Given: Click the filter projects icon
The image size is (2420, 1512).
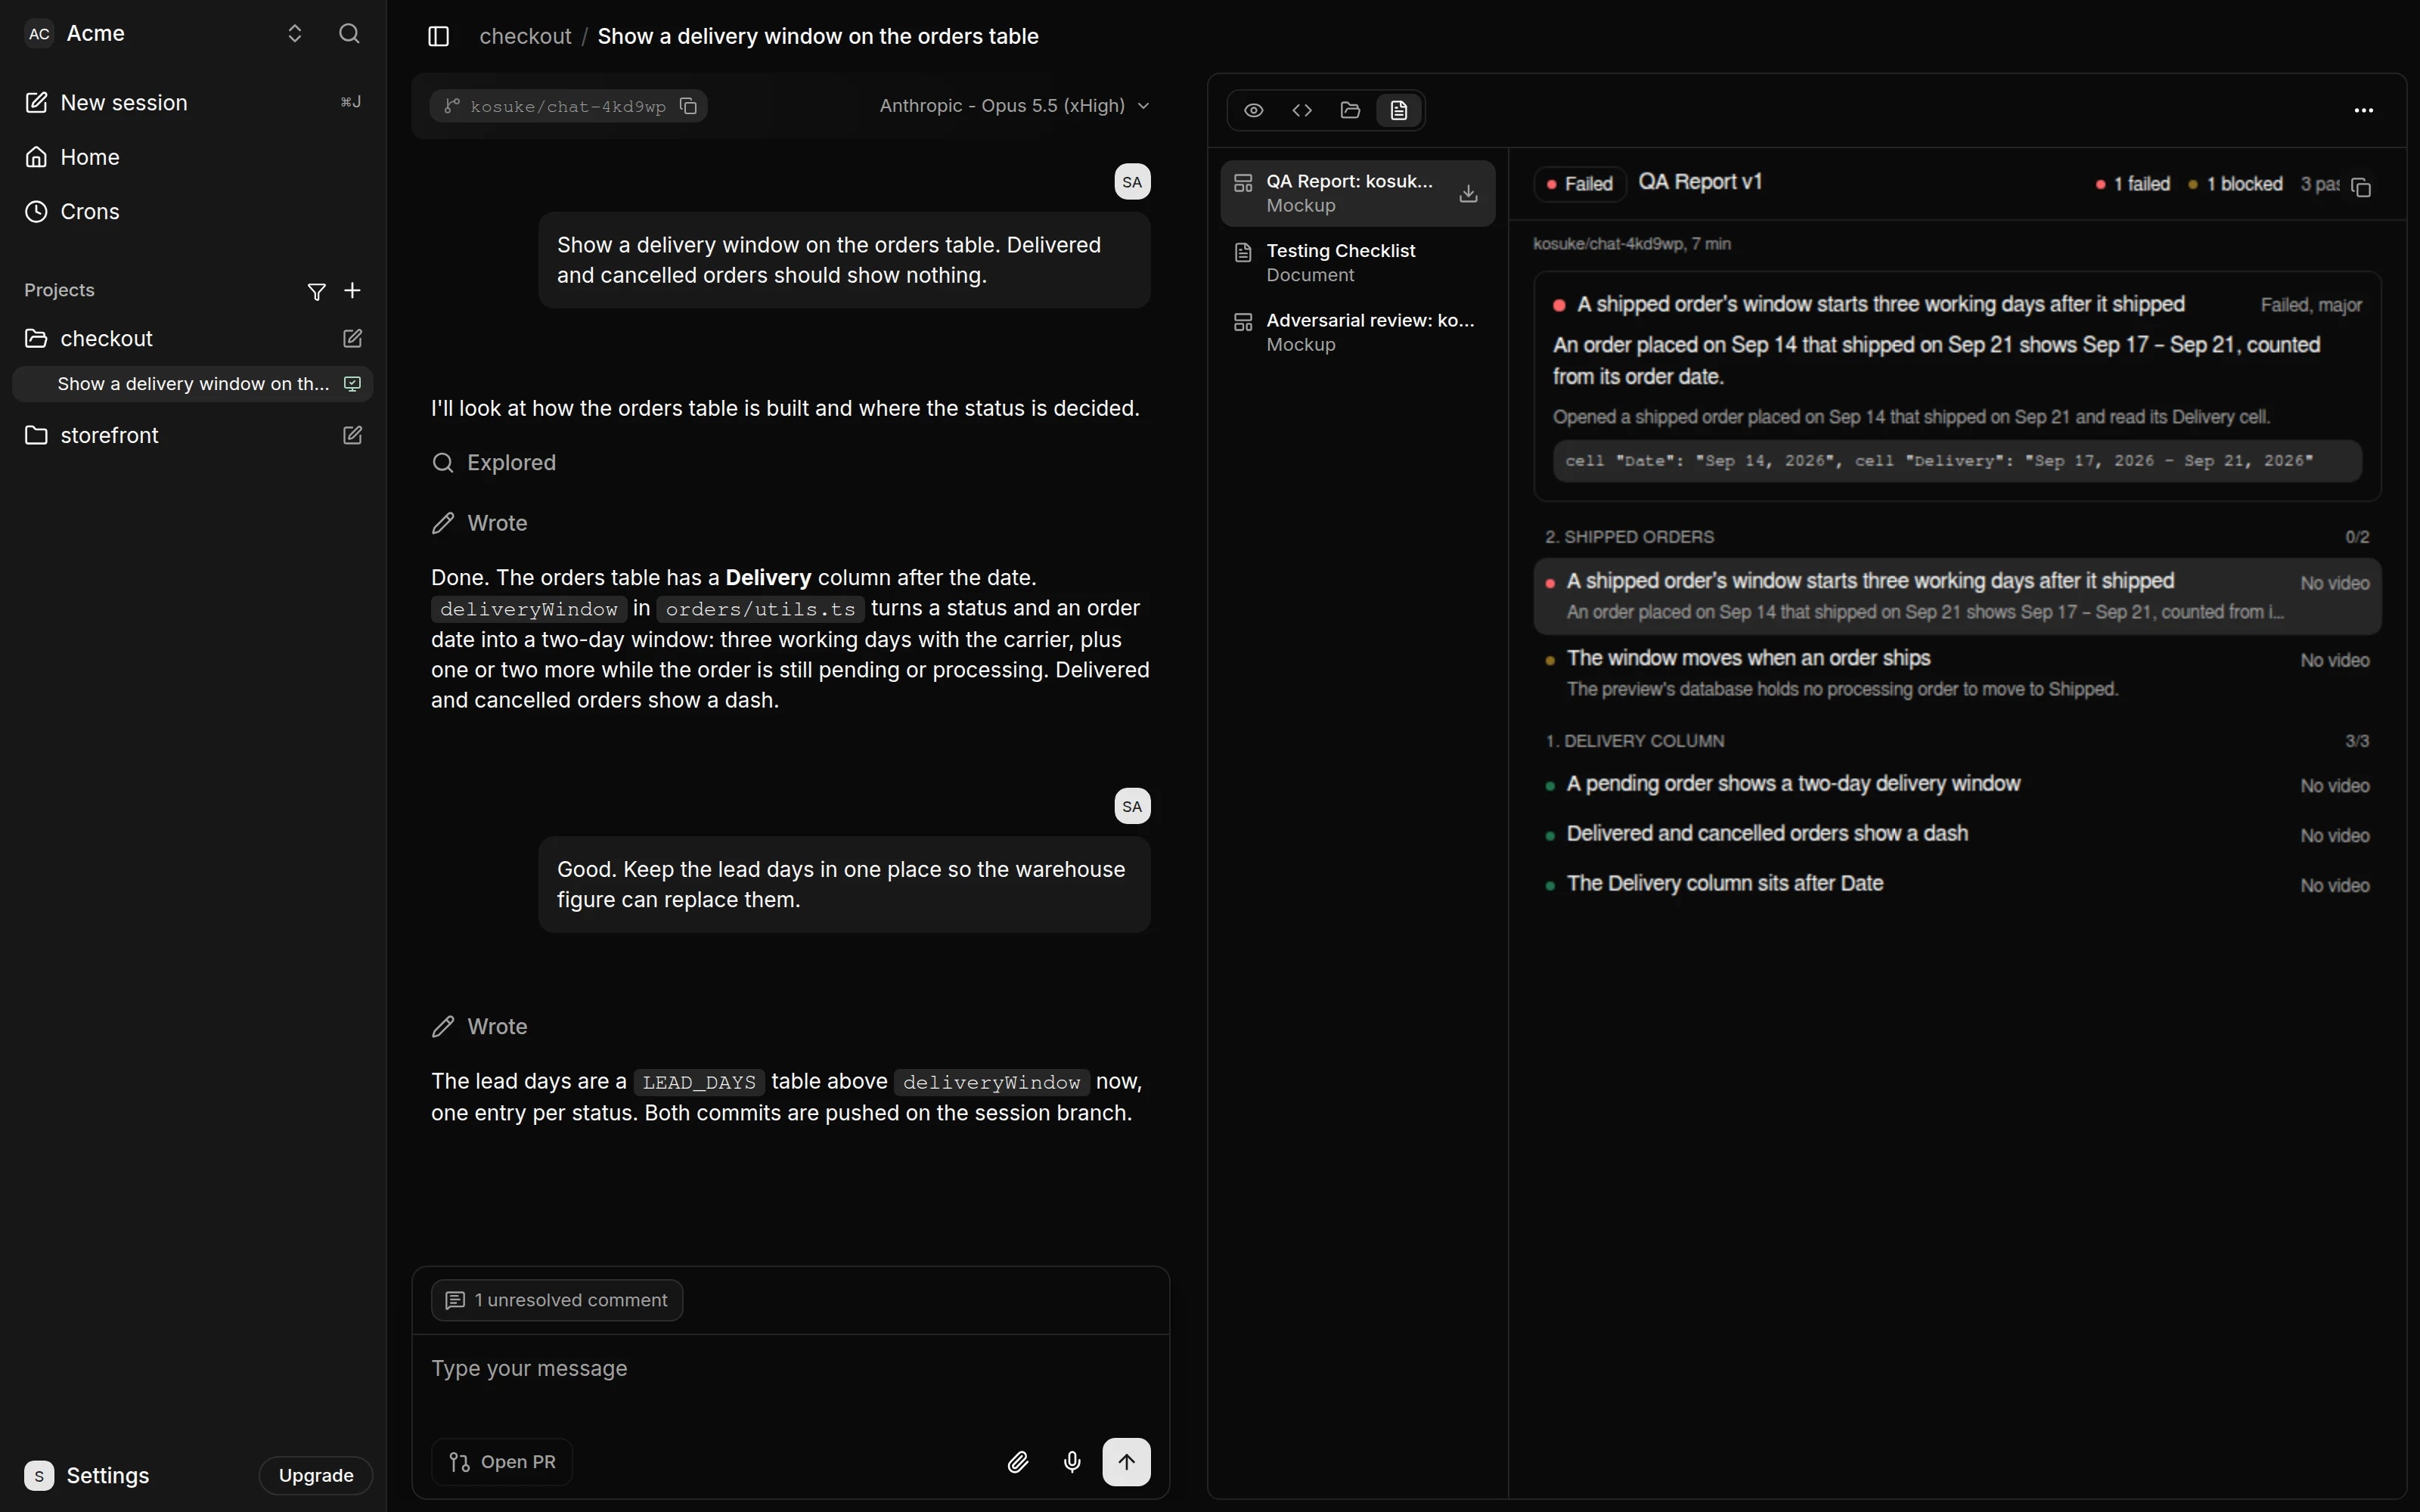Looking at the screenshot, I should click(316, 291).
